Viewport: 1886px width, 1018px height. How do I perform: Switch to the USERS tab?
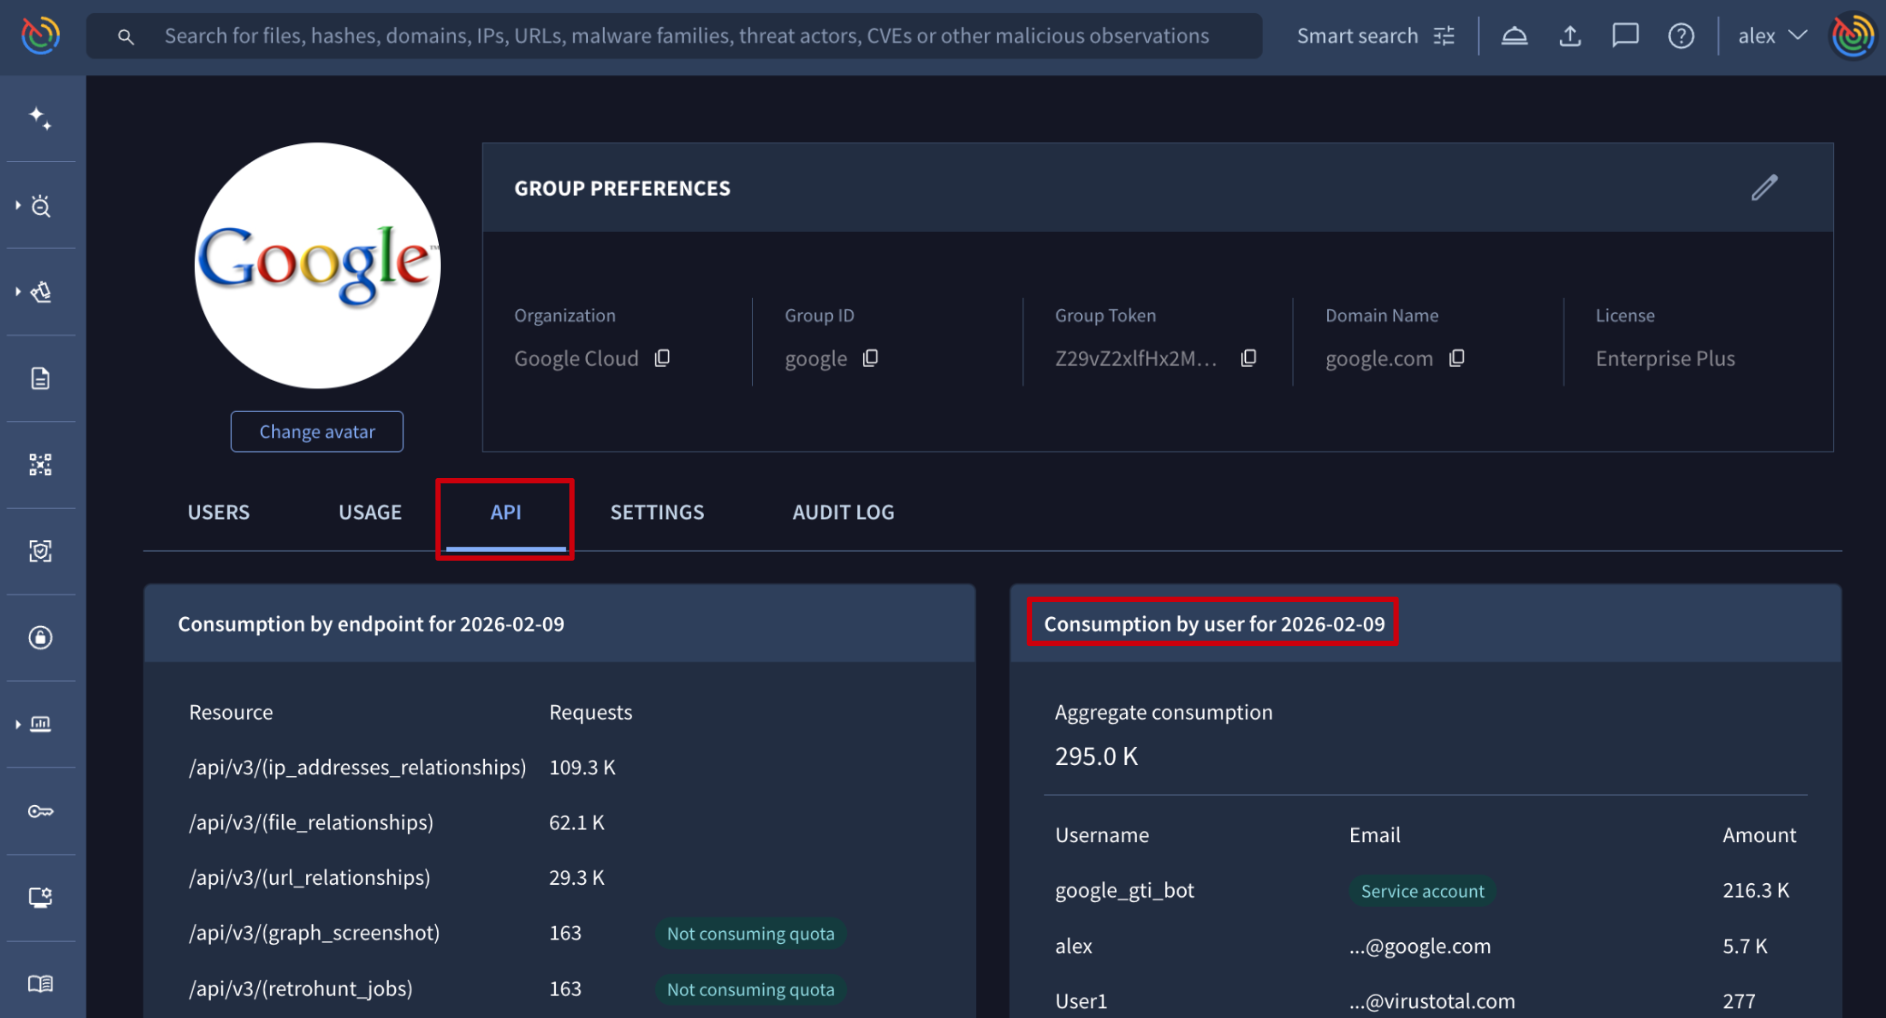coord(219,512)
